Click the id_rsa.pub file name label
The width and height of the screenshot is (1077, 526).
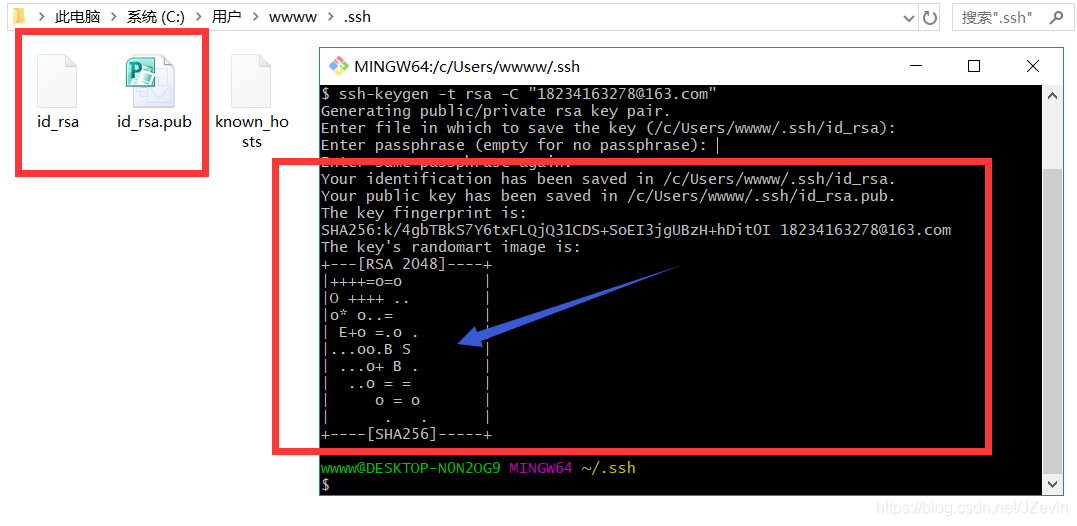pyautogui.click(x=155, y=123)
